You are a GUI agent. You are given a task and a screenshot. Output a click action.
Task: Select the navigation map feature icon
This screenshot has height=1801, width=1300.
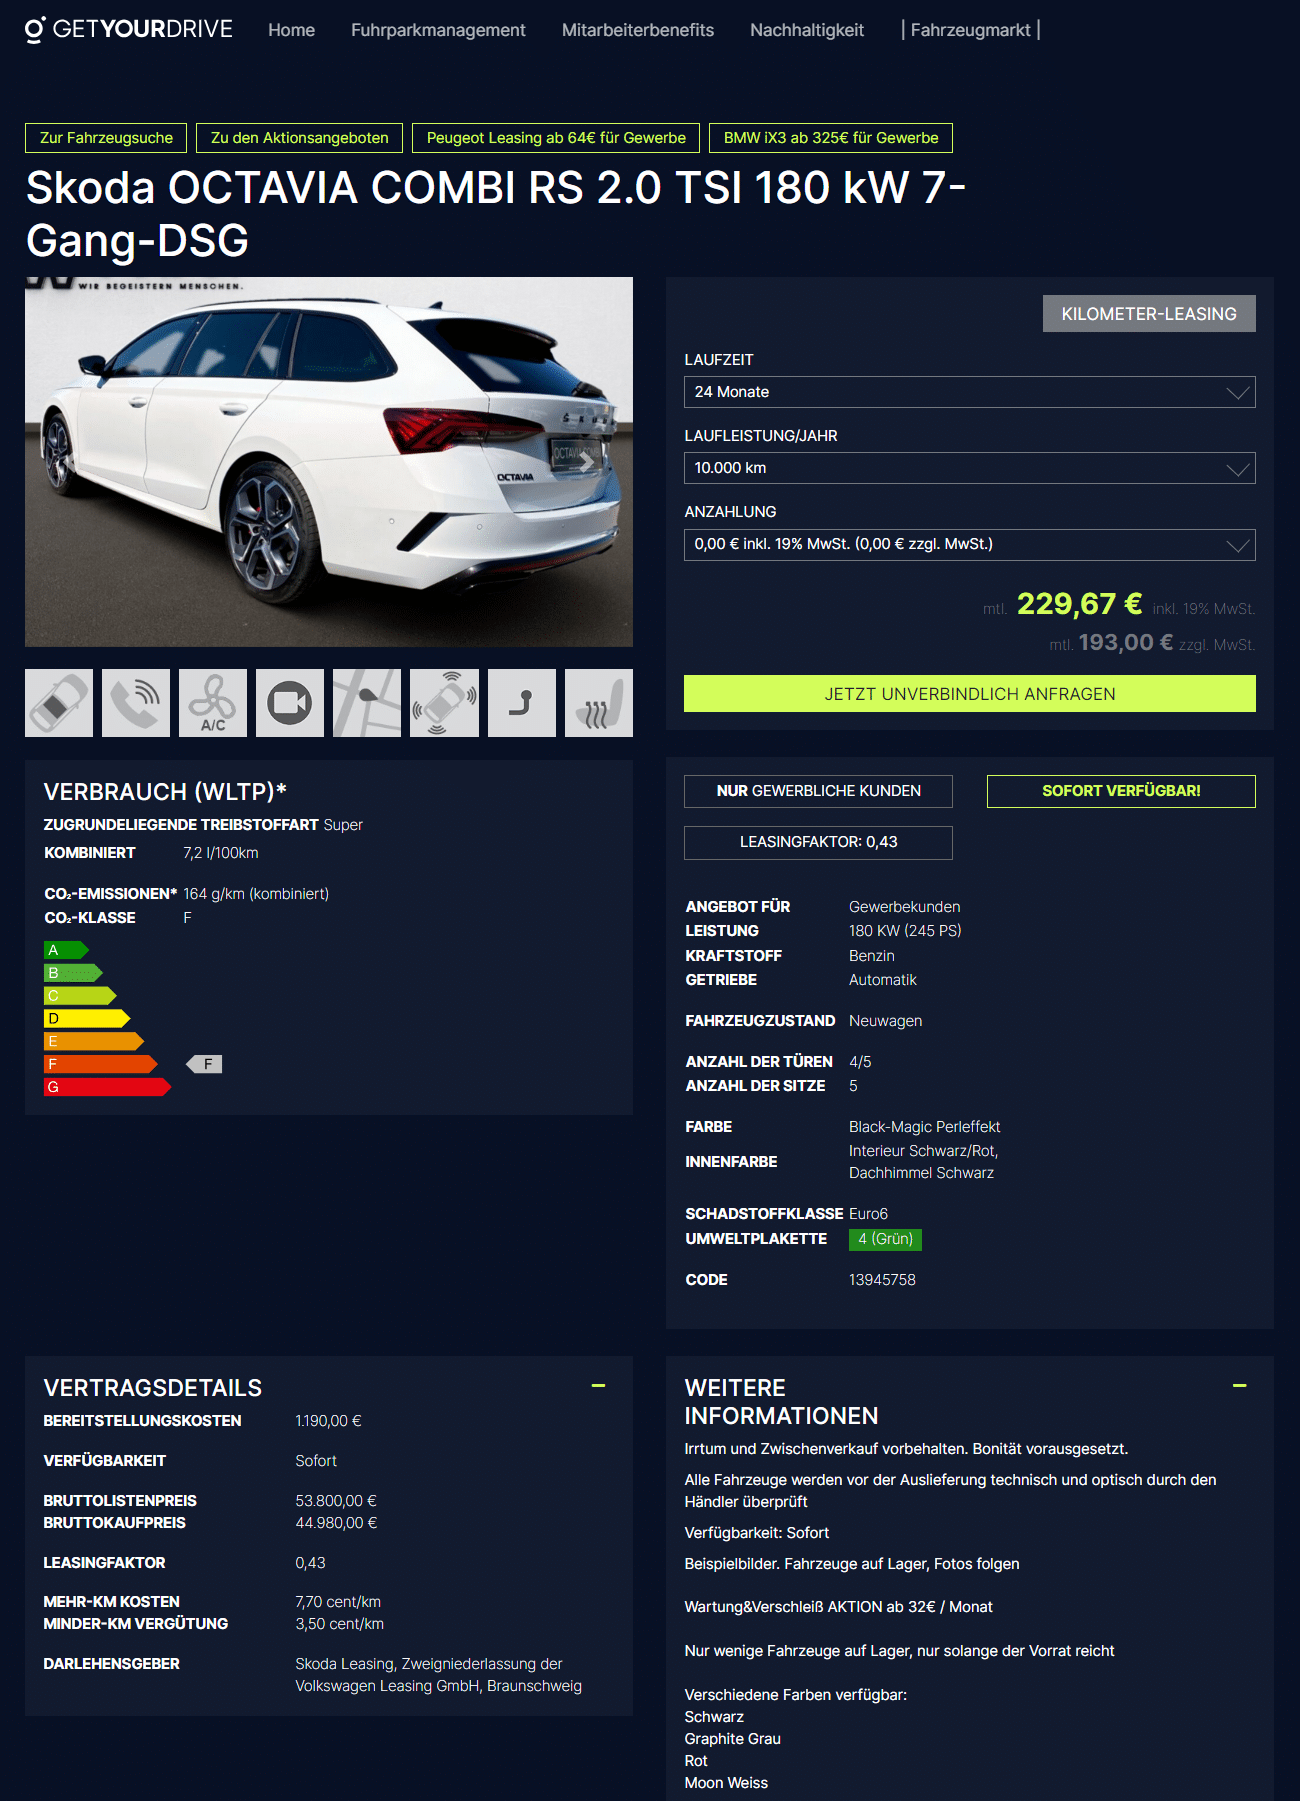pos(367,703)
